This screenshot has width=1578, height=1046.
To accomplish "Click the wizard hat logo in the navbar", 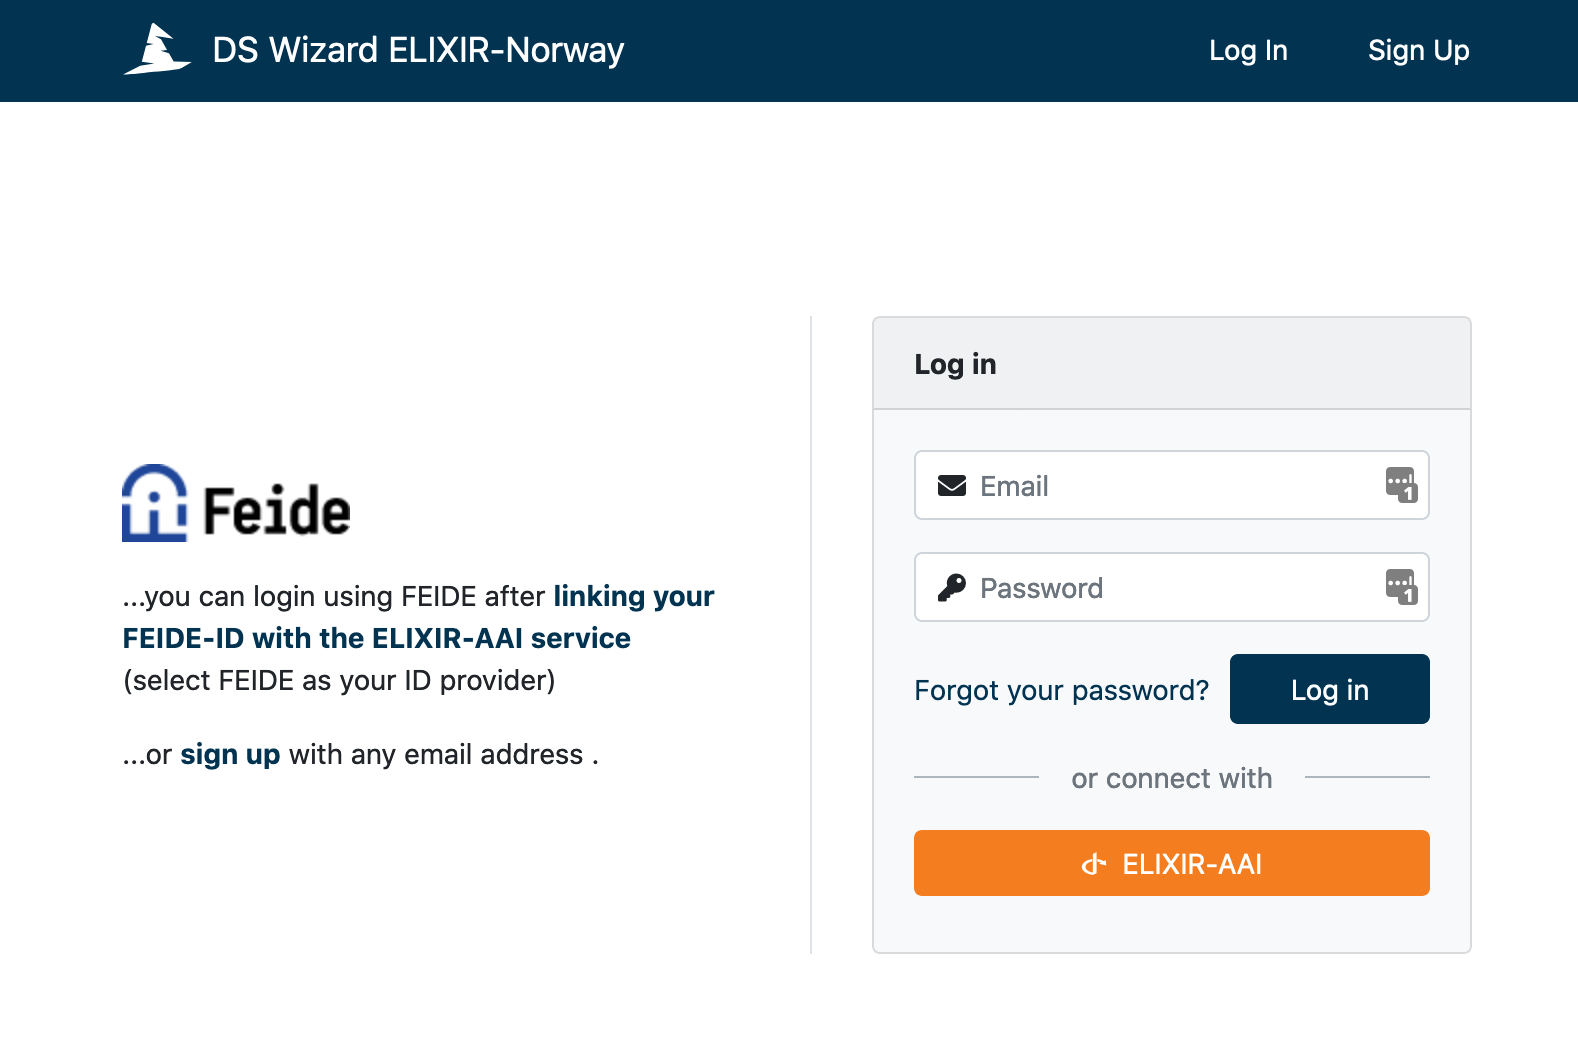I will point(158,50).
